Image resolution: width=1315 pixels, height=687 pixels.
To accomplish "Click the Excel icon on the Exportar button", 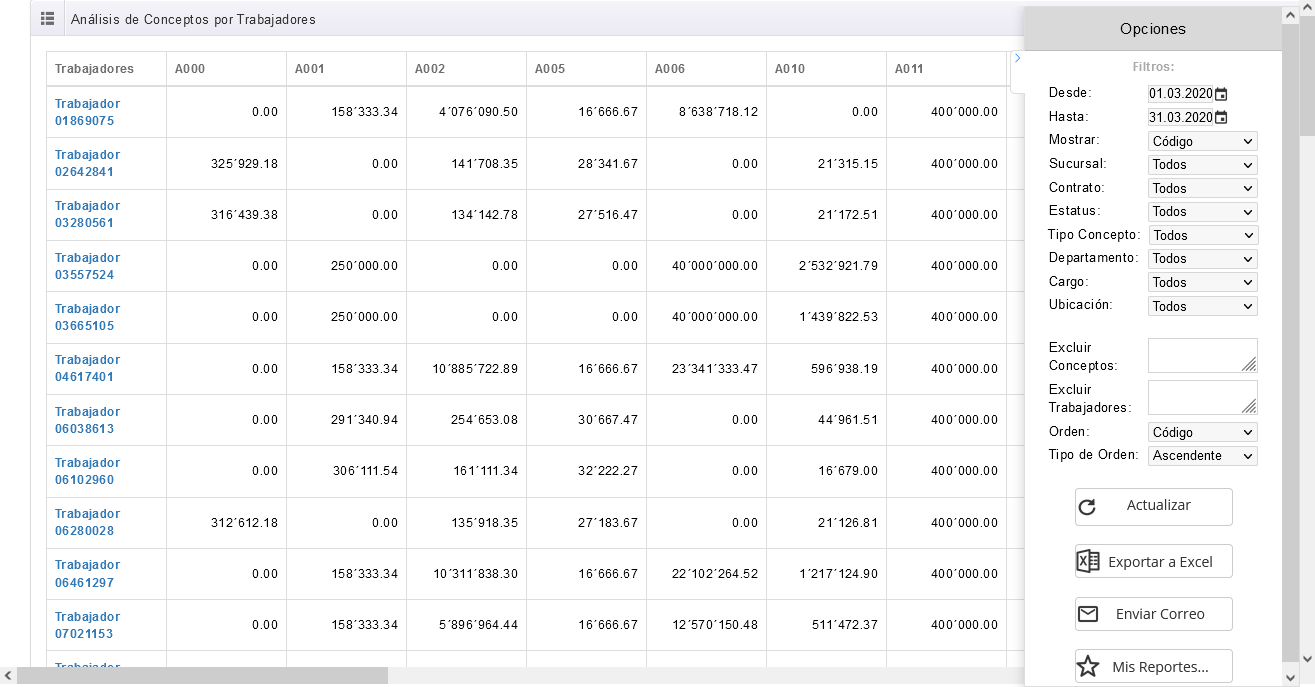I will point(1088,562).
